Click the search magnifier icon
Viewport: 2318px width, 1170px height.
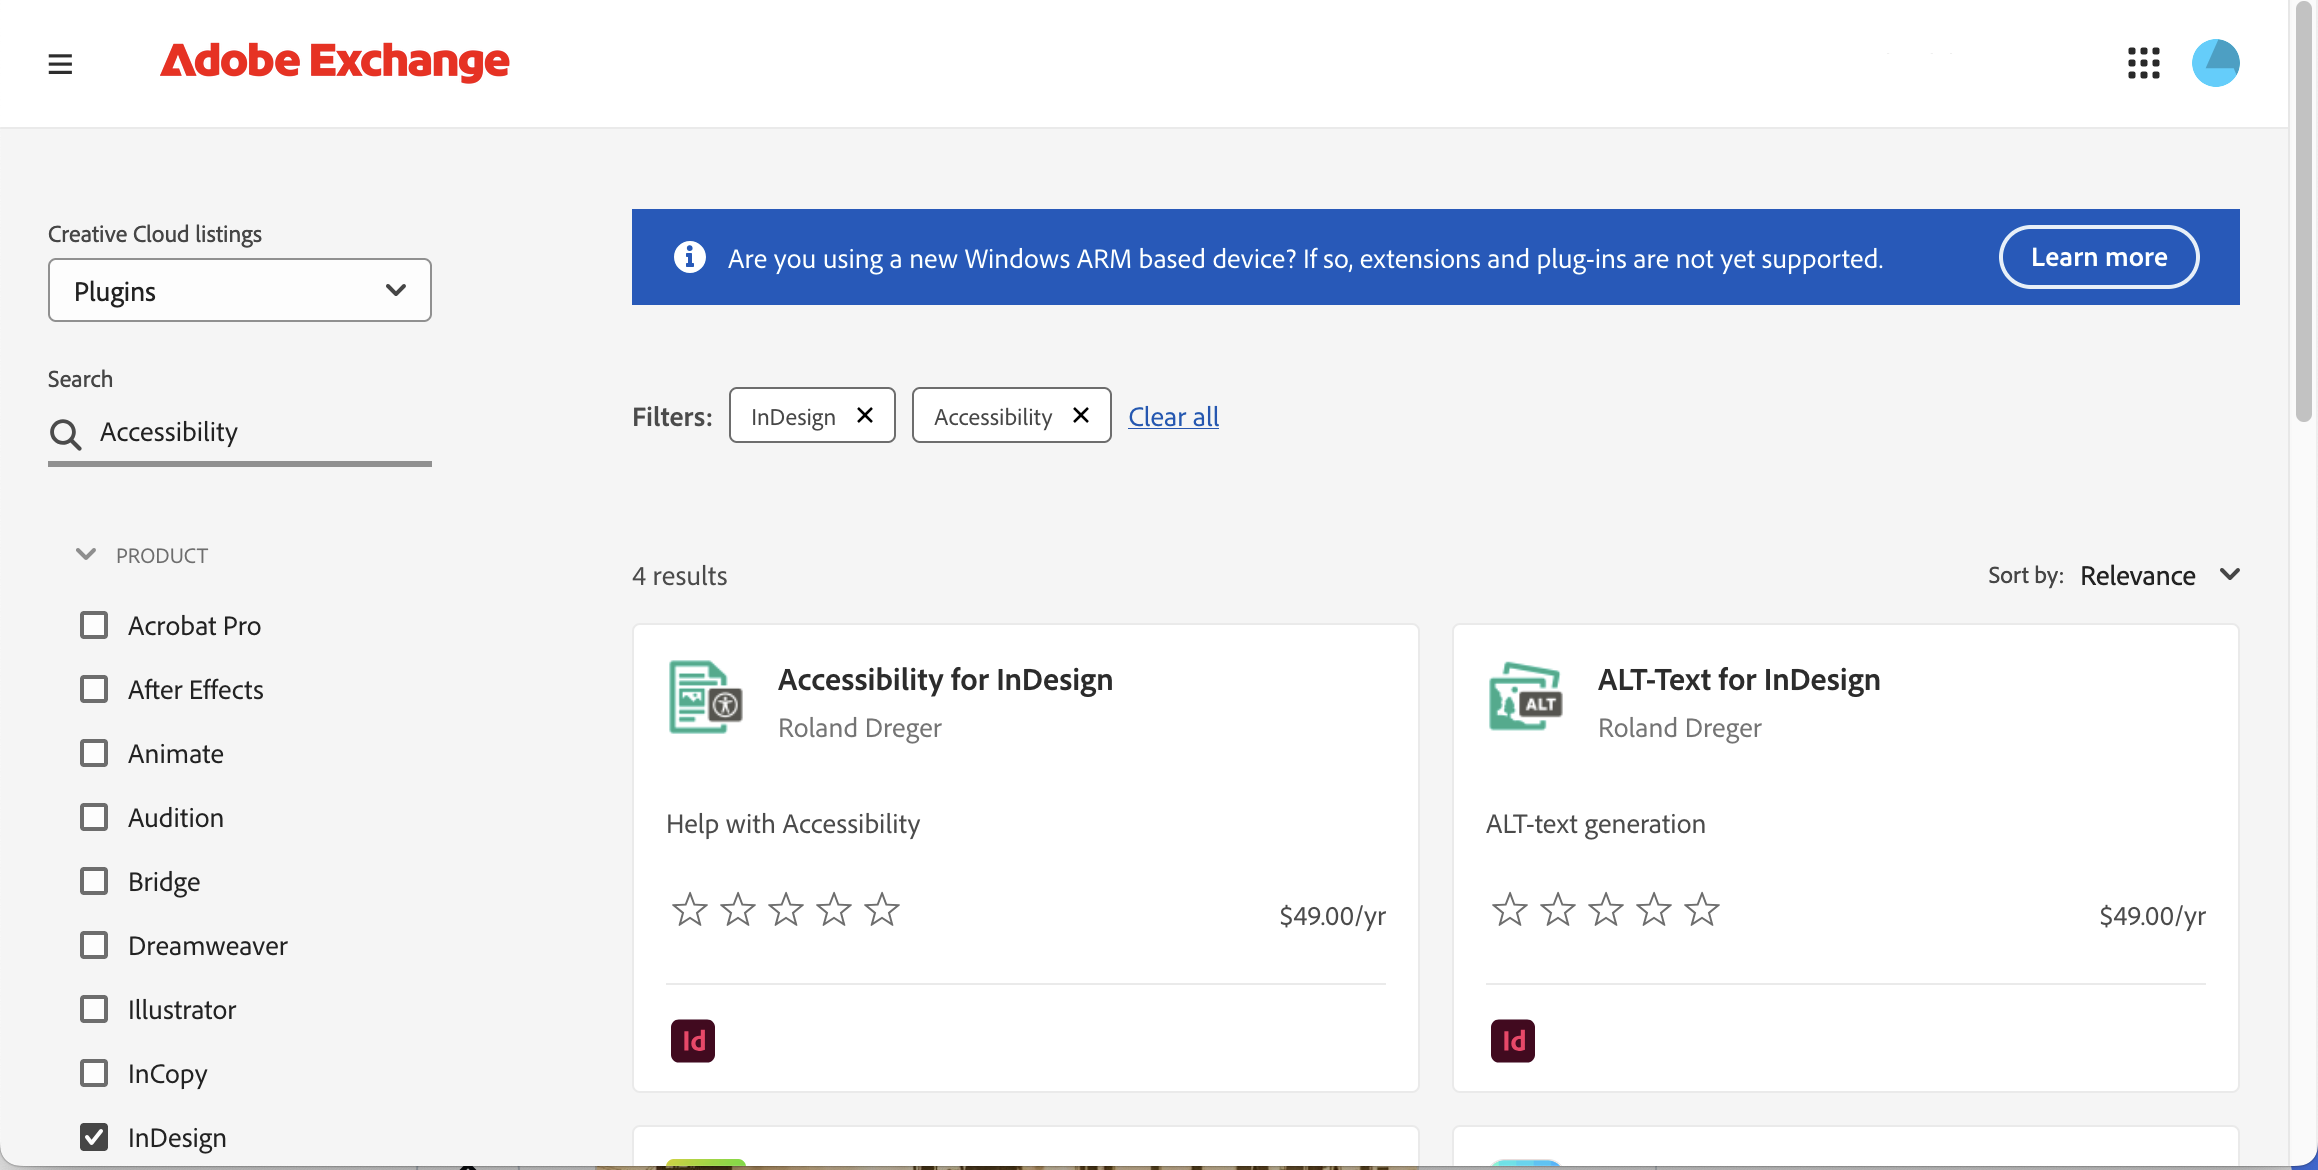(66, 434)
